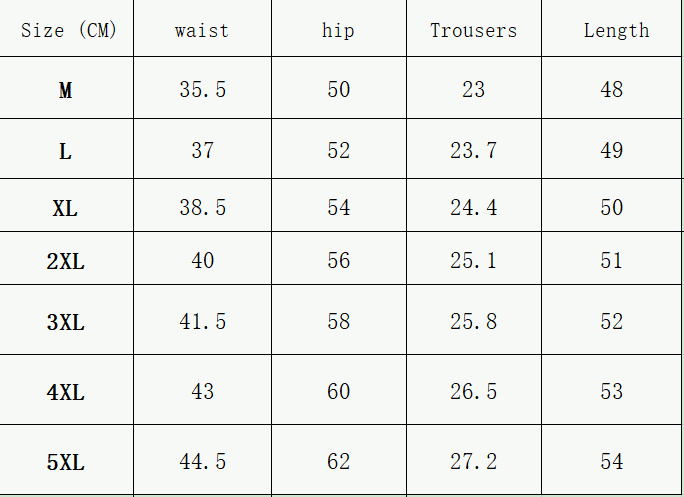The height and width of the screenshot is (497, 684).
Task: Select the M size row label
Action: point(66,90)
